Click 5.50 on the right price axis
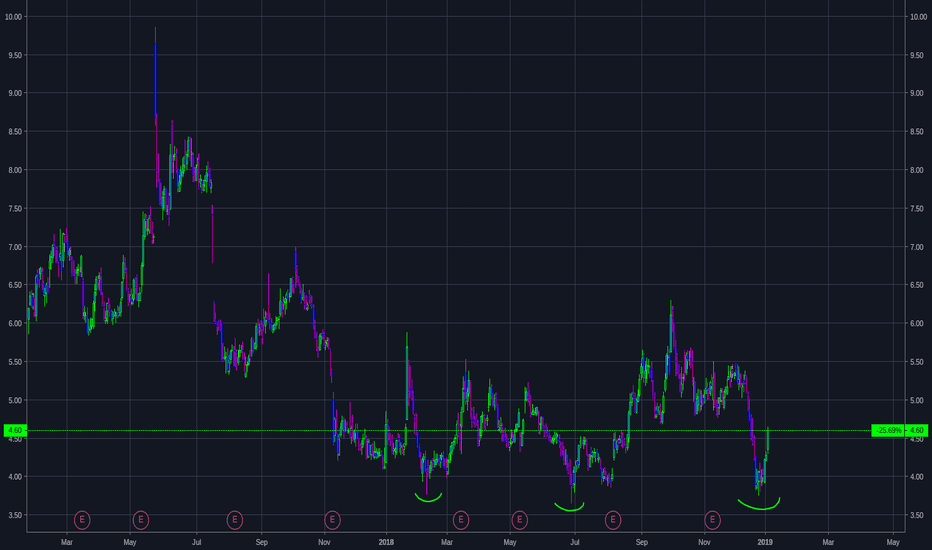The height and width of the screenshot is (550, 932). [917, 362]
